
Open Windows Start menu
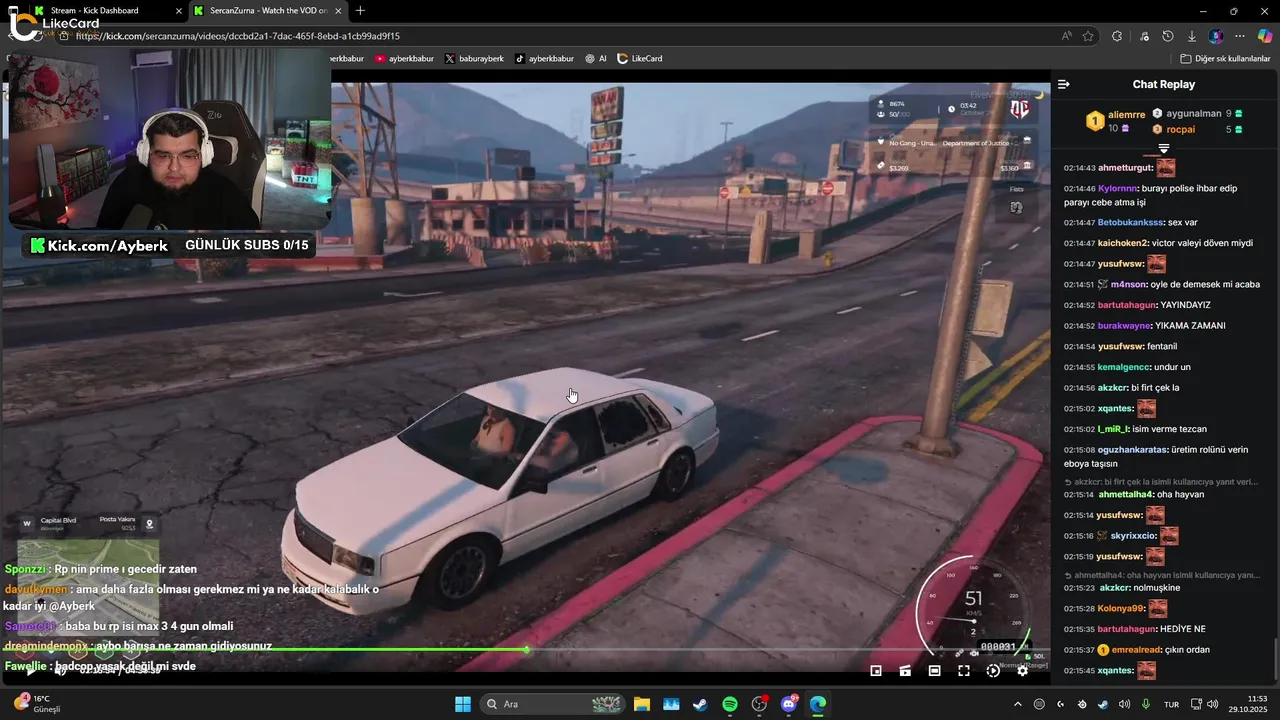pyautogui.click(x=463, y=704)
